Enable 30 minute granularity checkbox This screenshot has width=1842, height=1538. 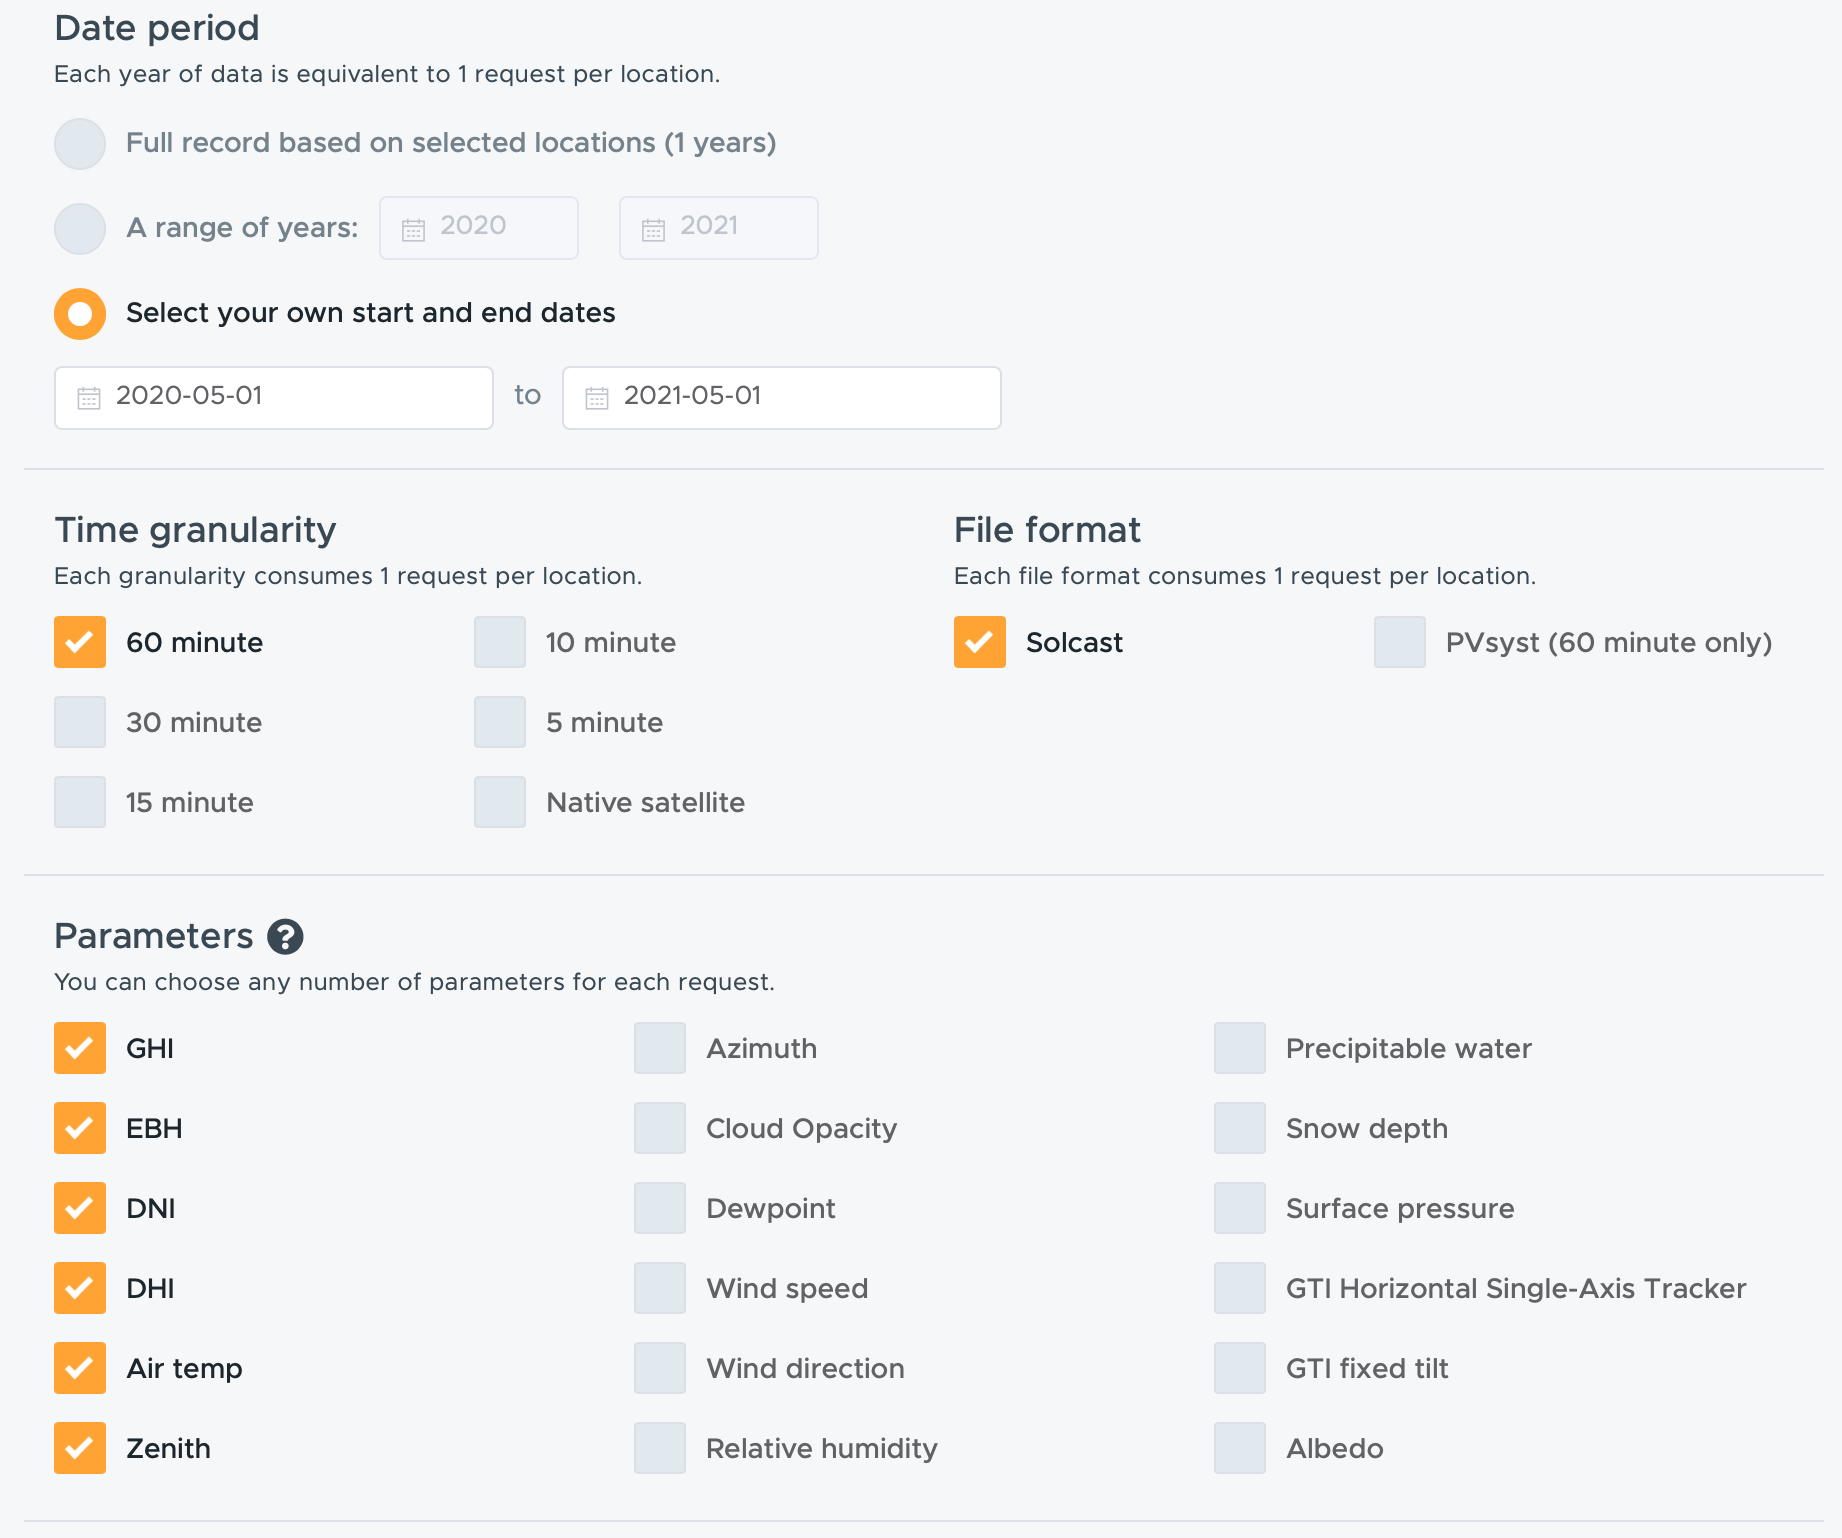click(x=80, y=722)
